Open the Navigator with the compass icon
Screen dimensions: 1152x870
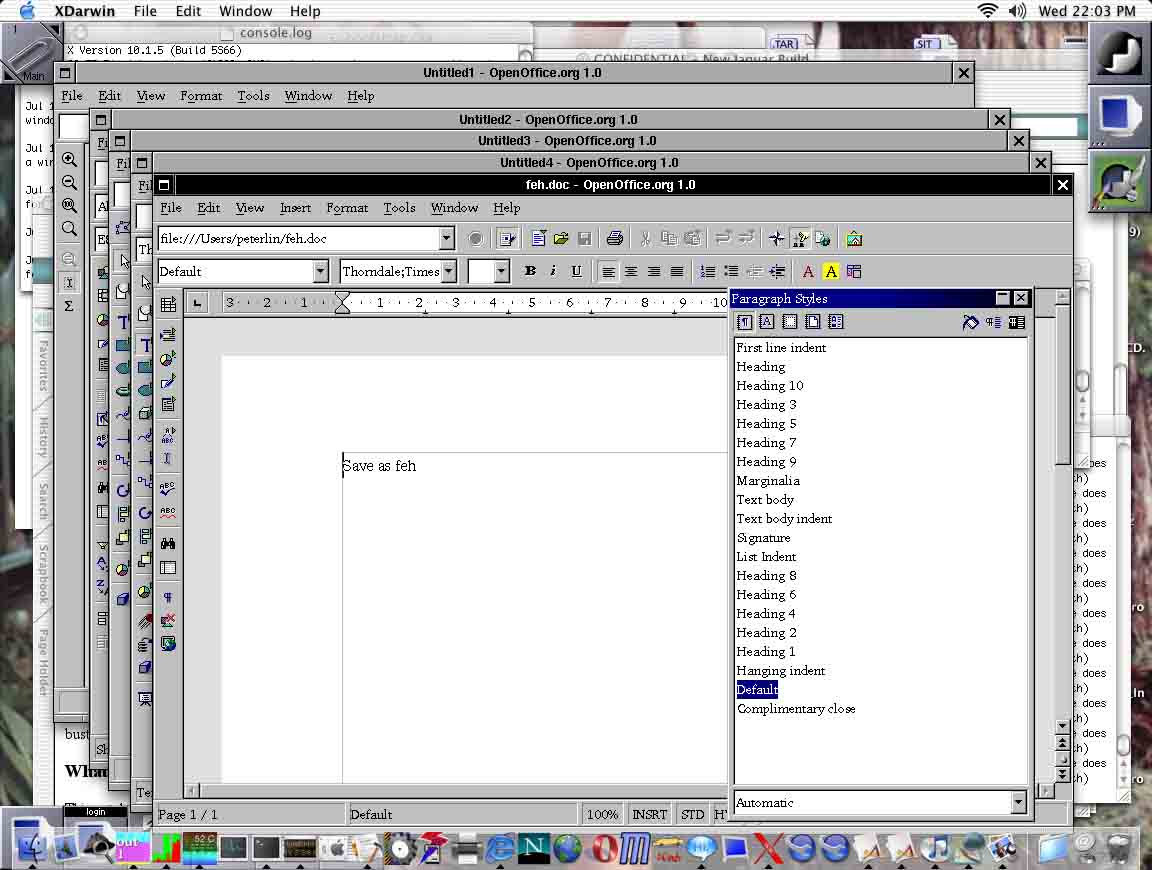[x=777, y=238]
